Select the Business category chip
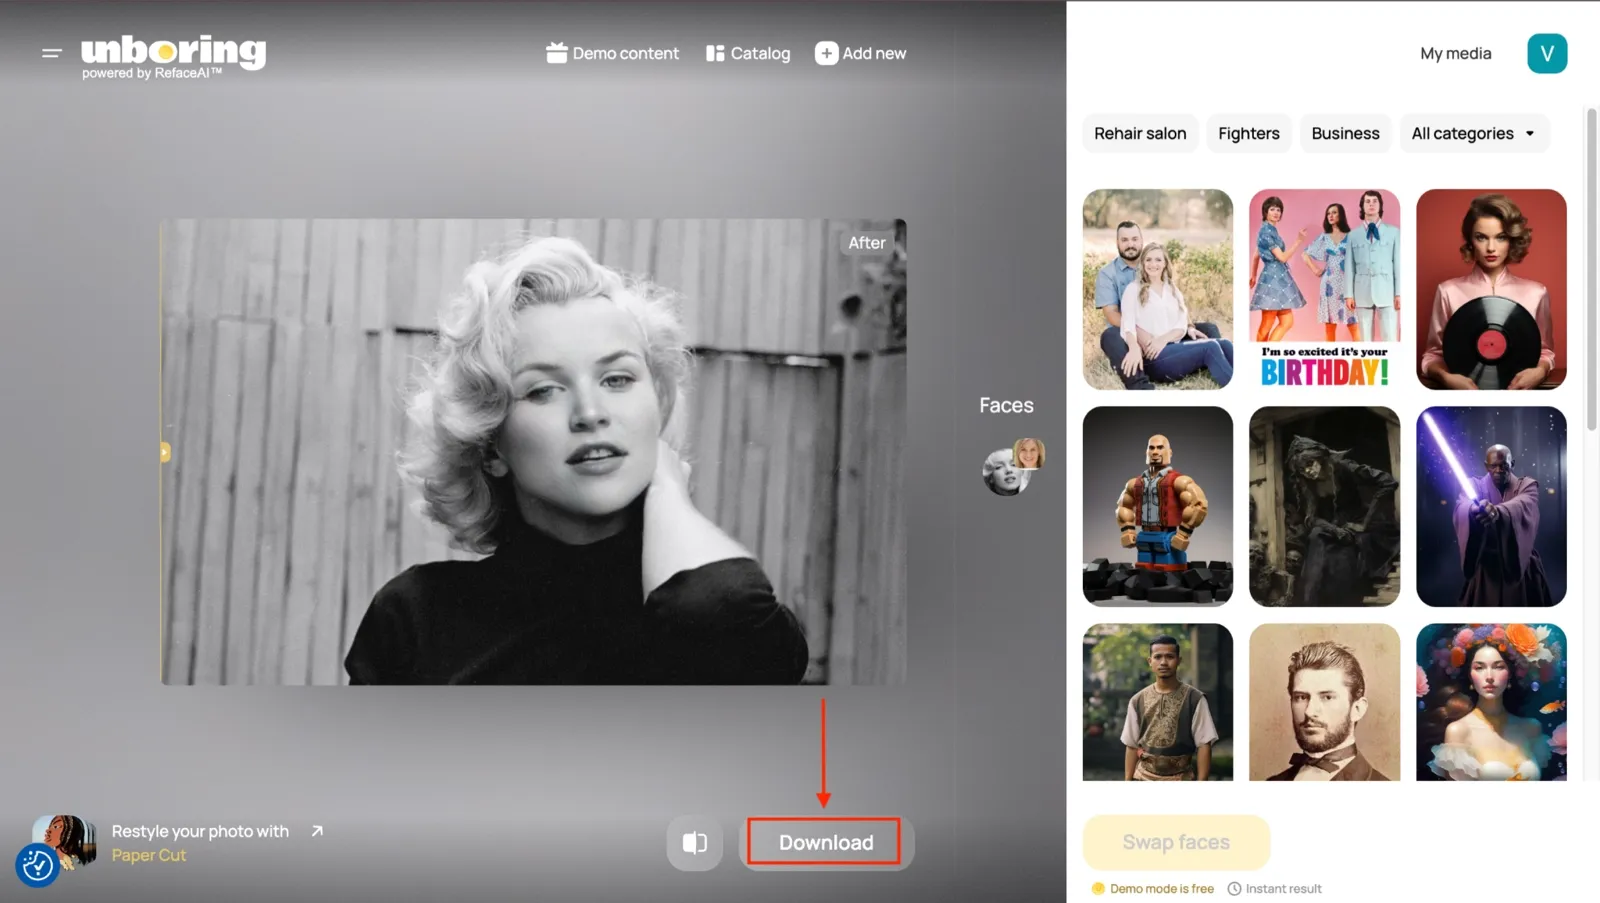The image size is (1600, 903). (1345, 133)
